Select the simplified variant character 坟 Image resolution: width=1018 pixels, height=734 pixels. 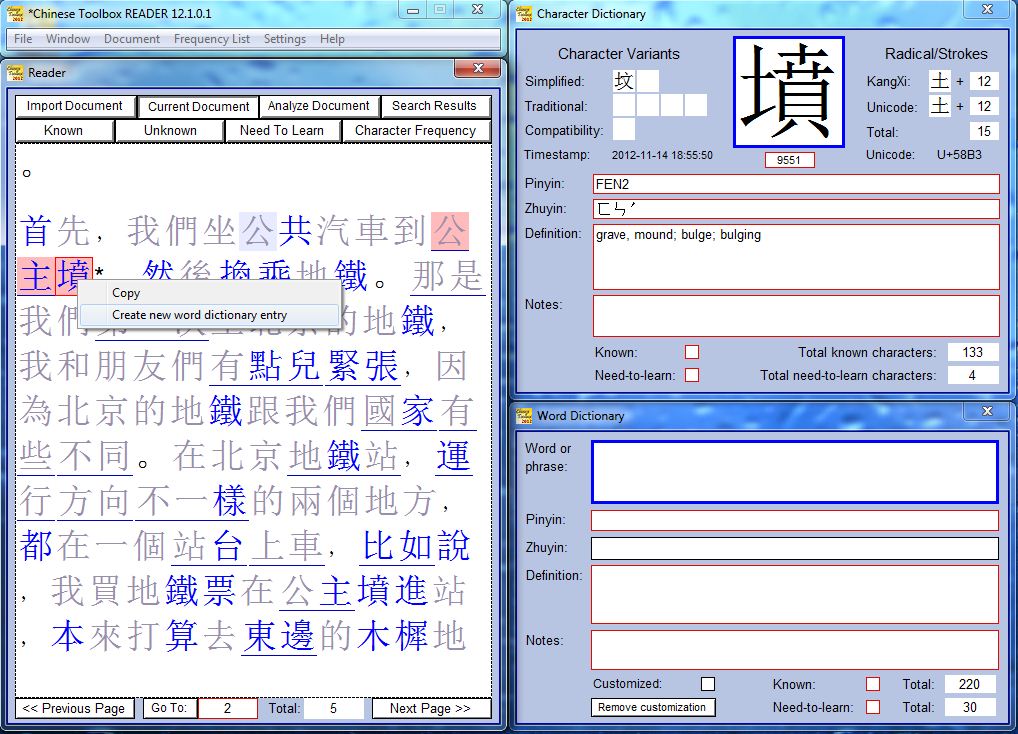pos(624,81)
